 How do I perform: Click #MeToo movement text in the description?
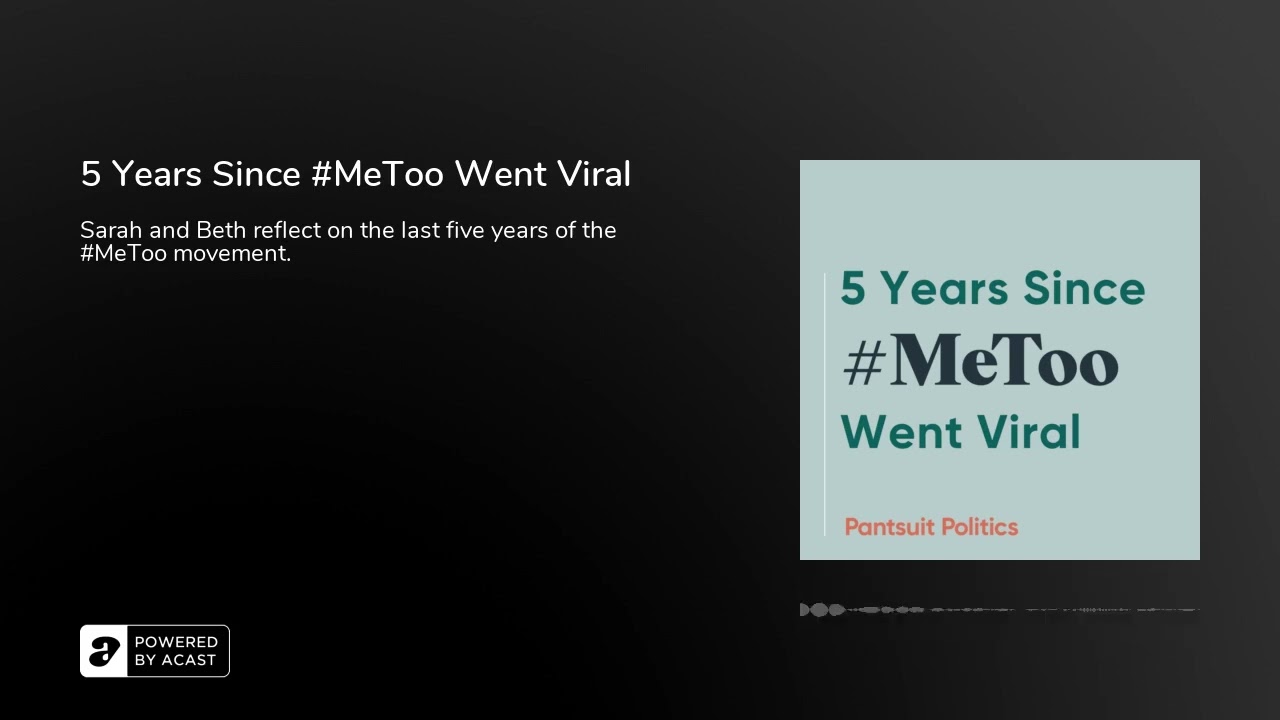pos(185,253)
